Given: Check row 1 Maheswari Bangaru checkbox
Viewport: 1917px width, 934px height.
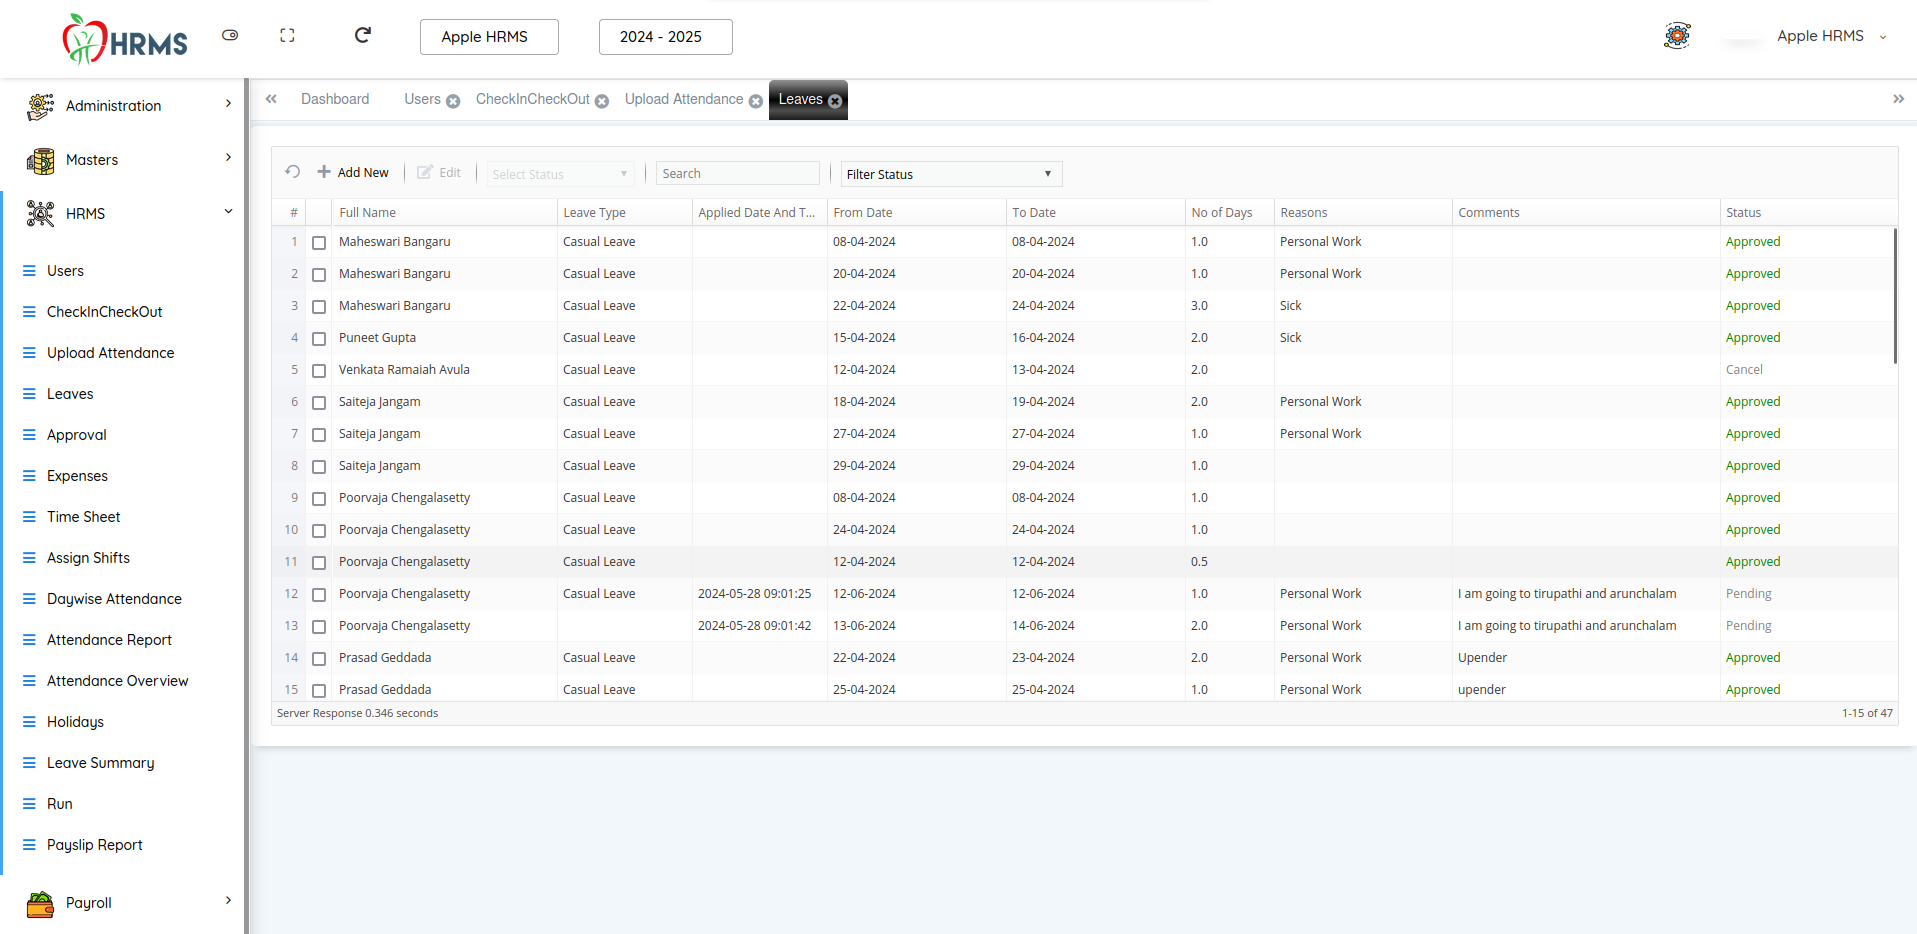Looking at the screenshot, I should coord(319,243).
